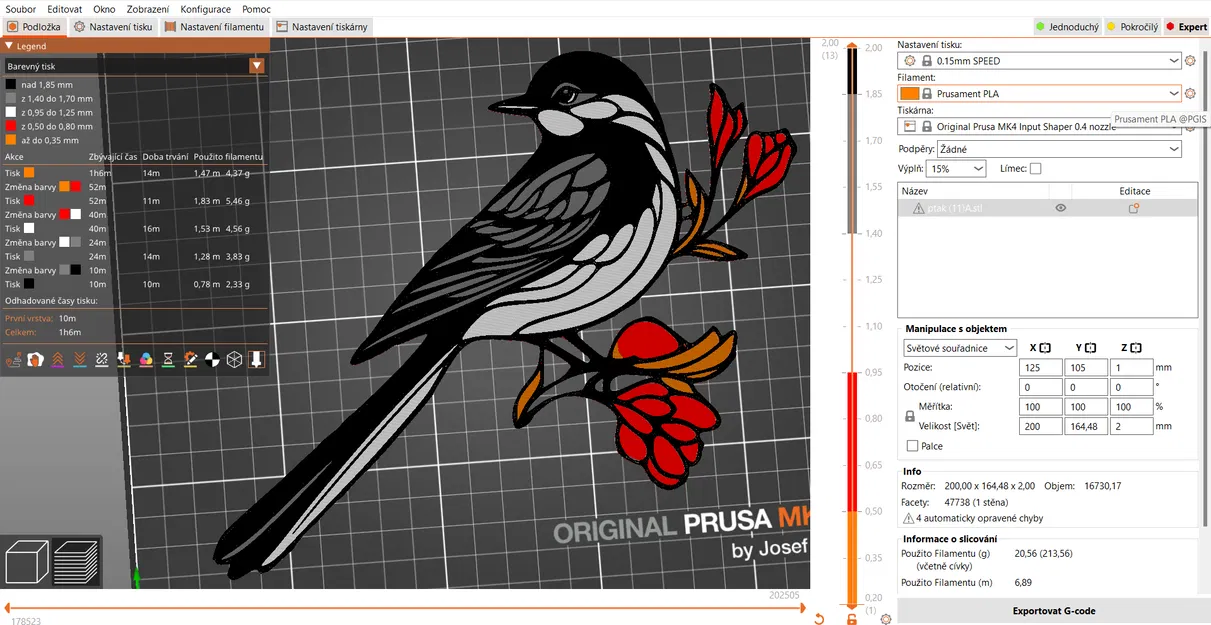Click top thumb of vertical layer slider
The height and width of the screenshot is (625, 1211).
click(x=851, y=45)
